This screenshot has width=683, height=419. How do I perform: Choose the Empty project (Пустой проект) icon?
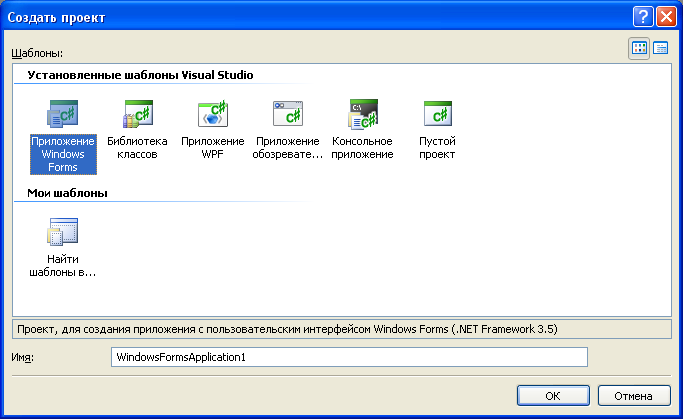click(x=438, y=114)
